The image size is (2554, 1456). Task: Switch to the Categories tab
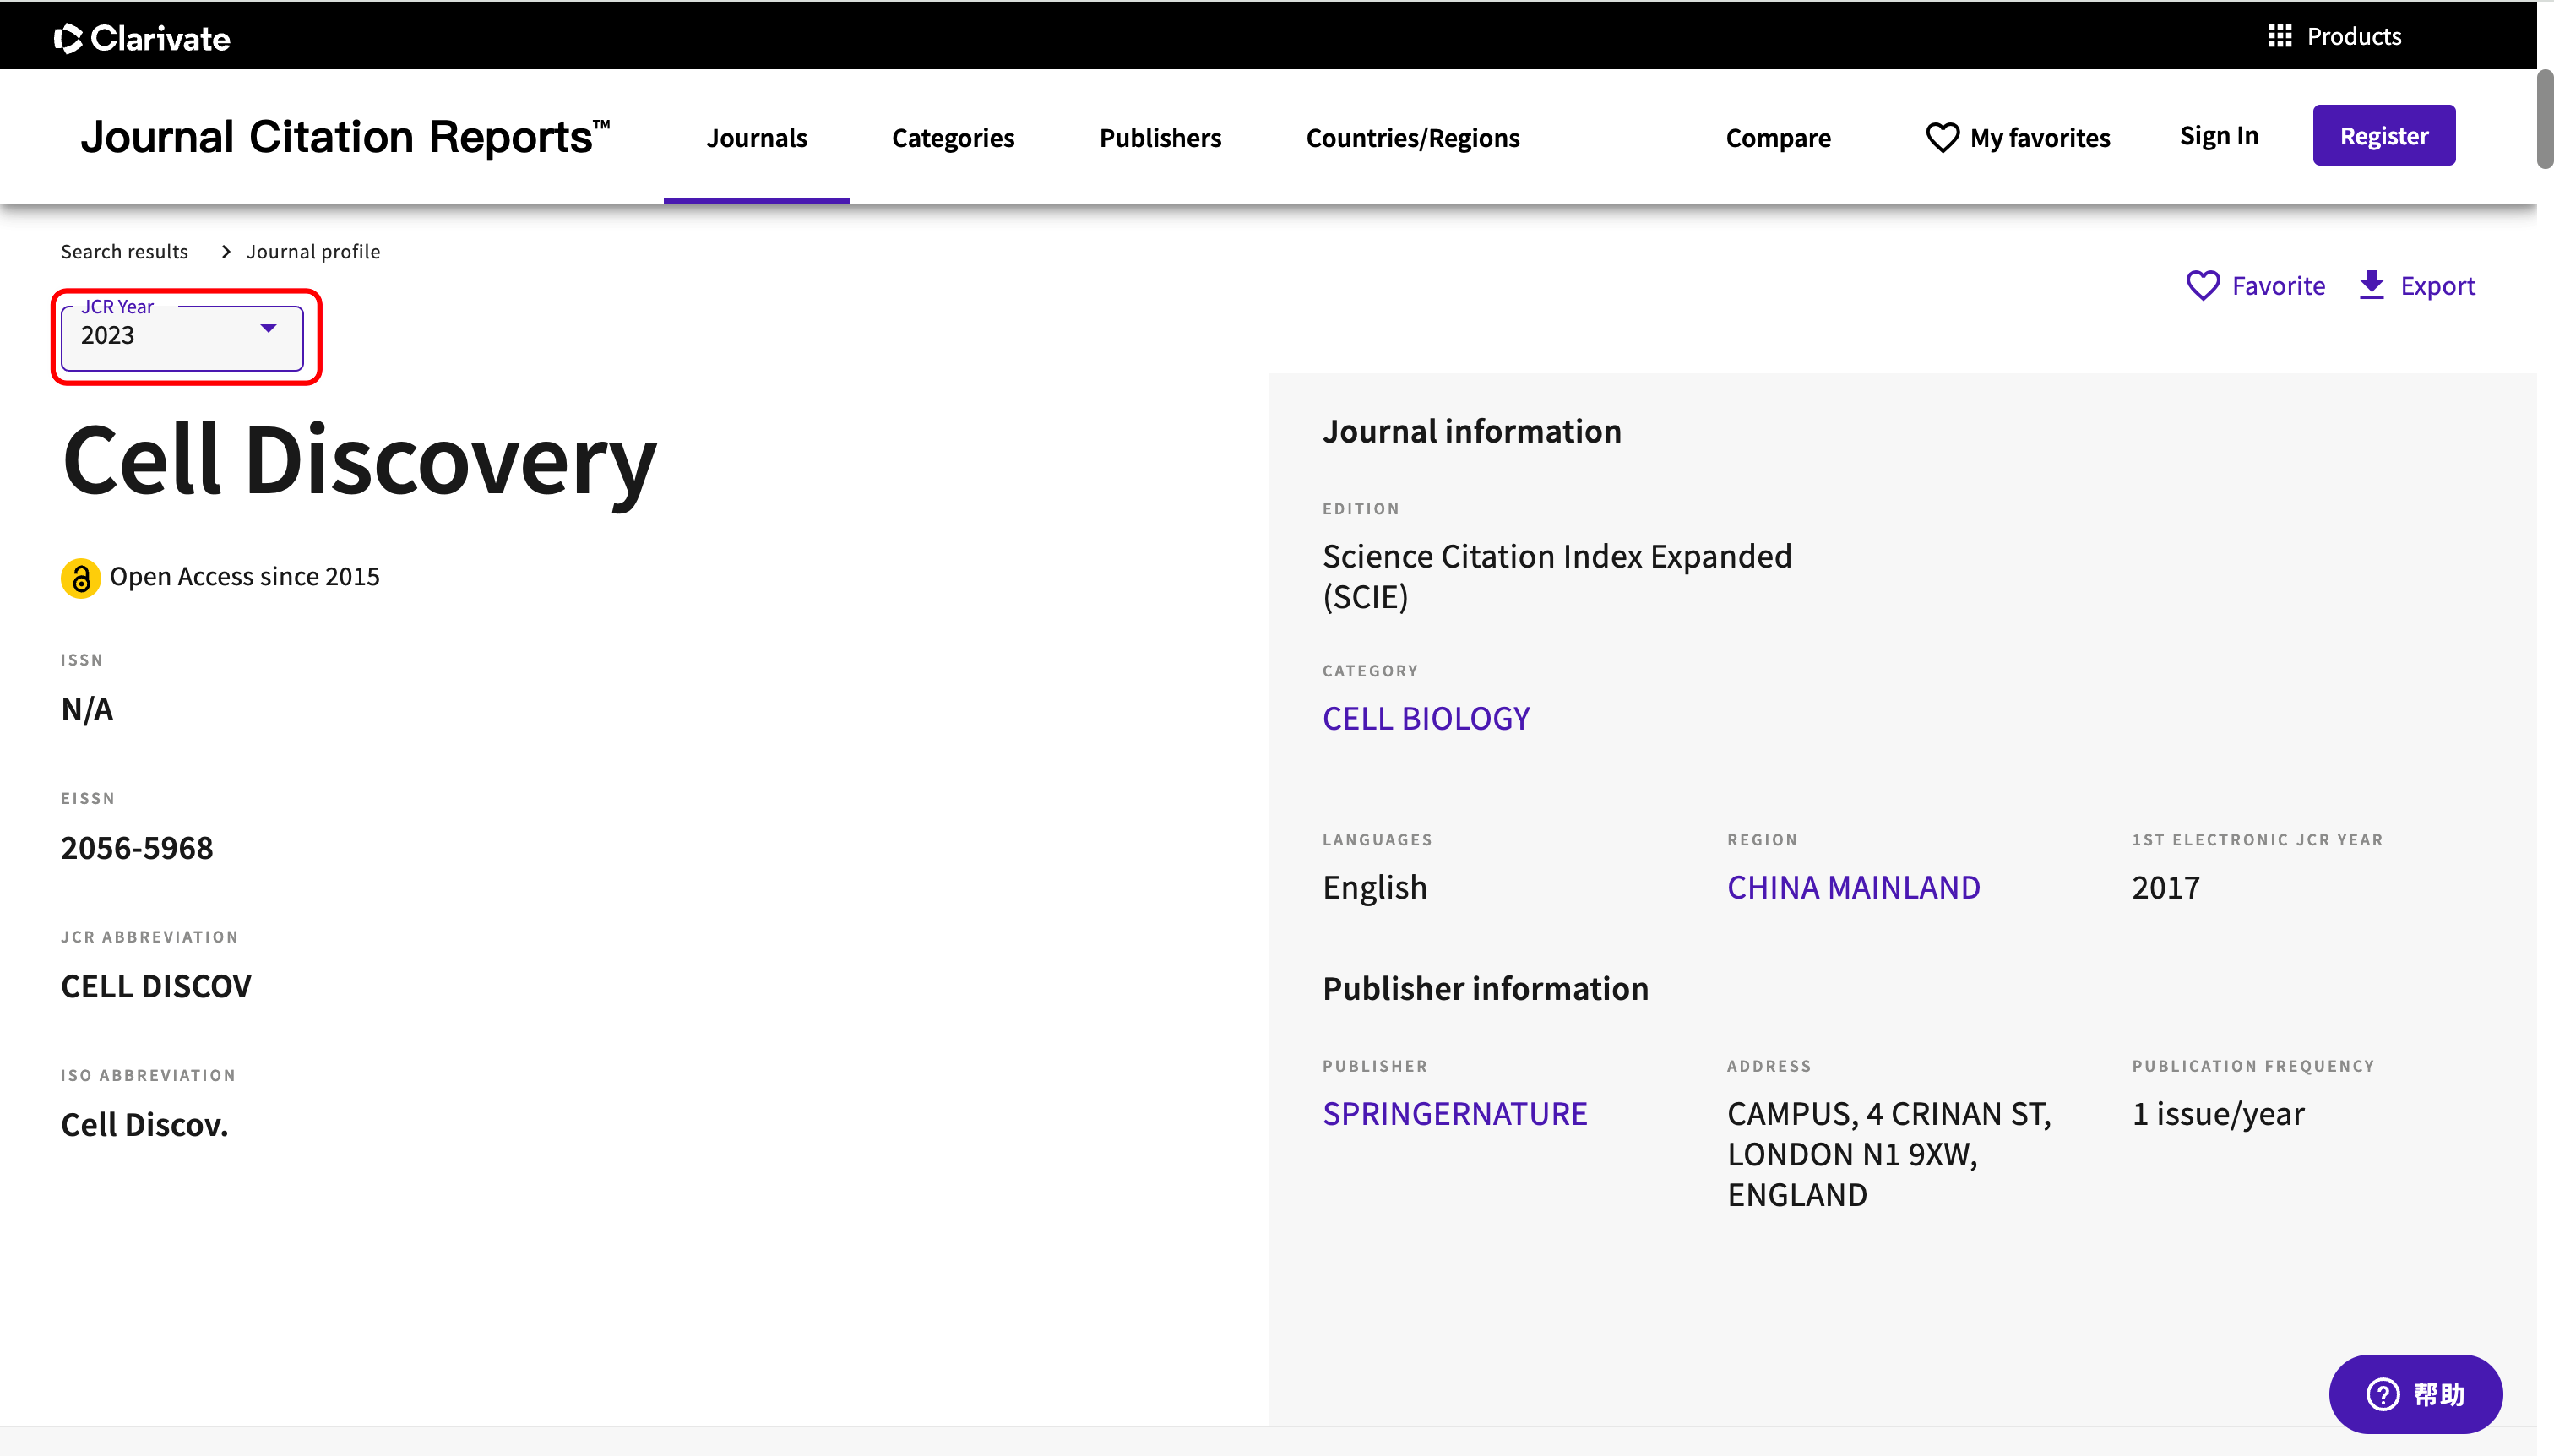[x=952, y=137]
